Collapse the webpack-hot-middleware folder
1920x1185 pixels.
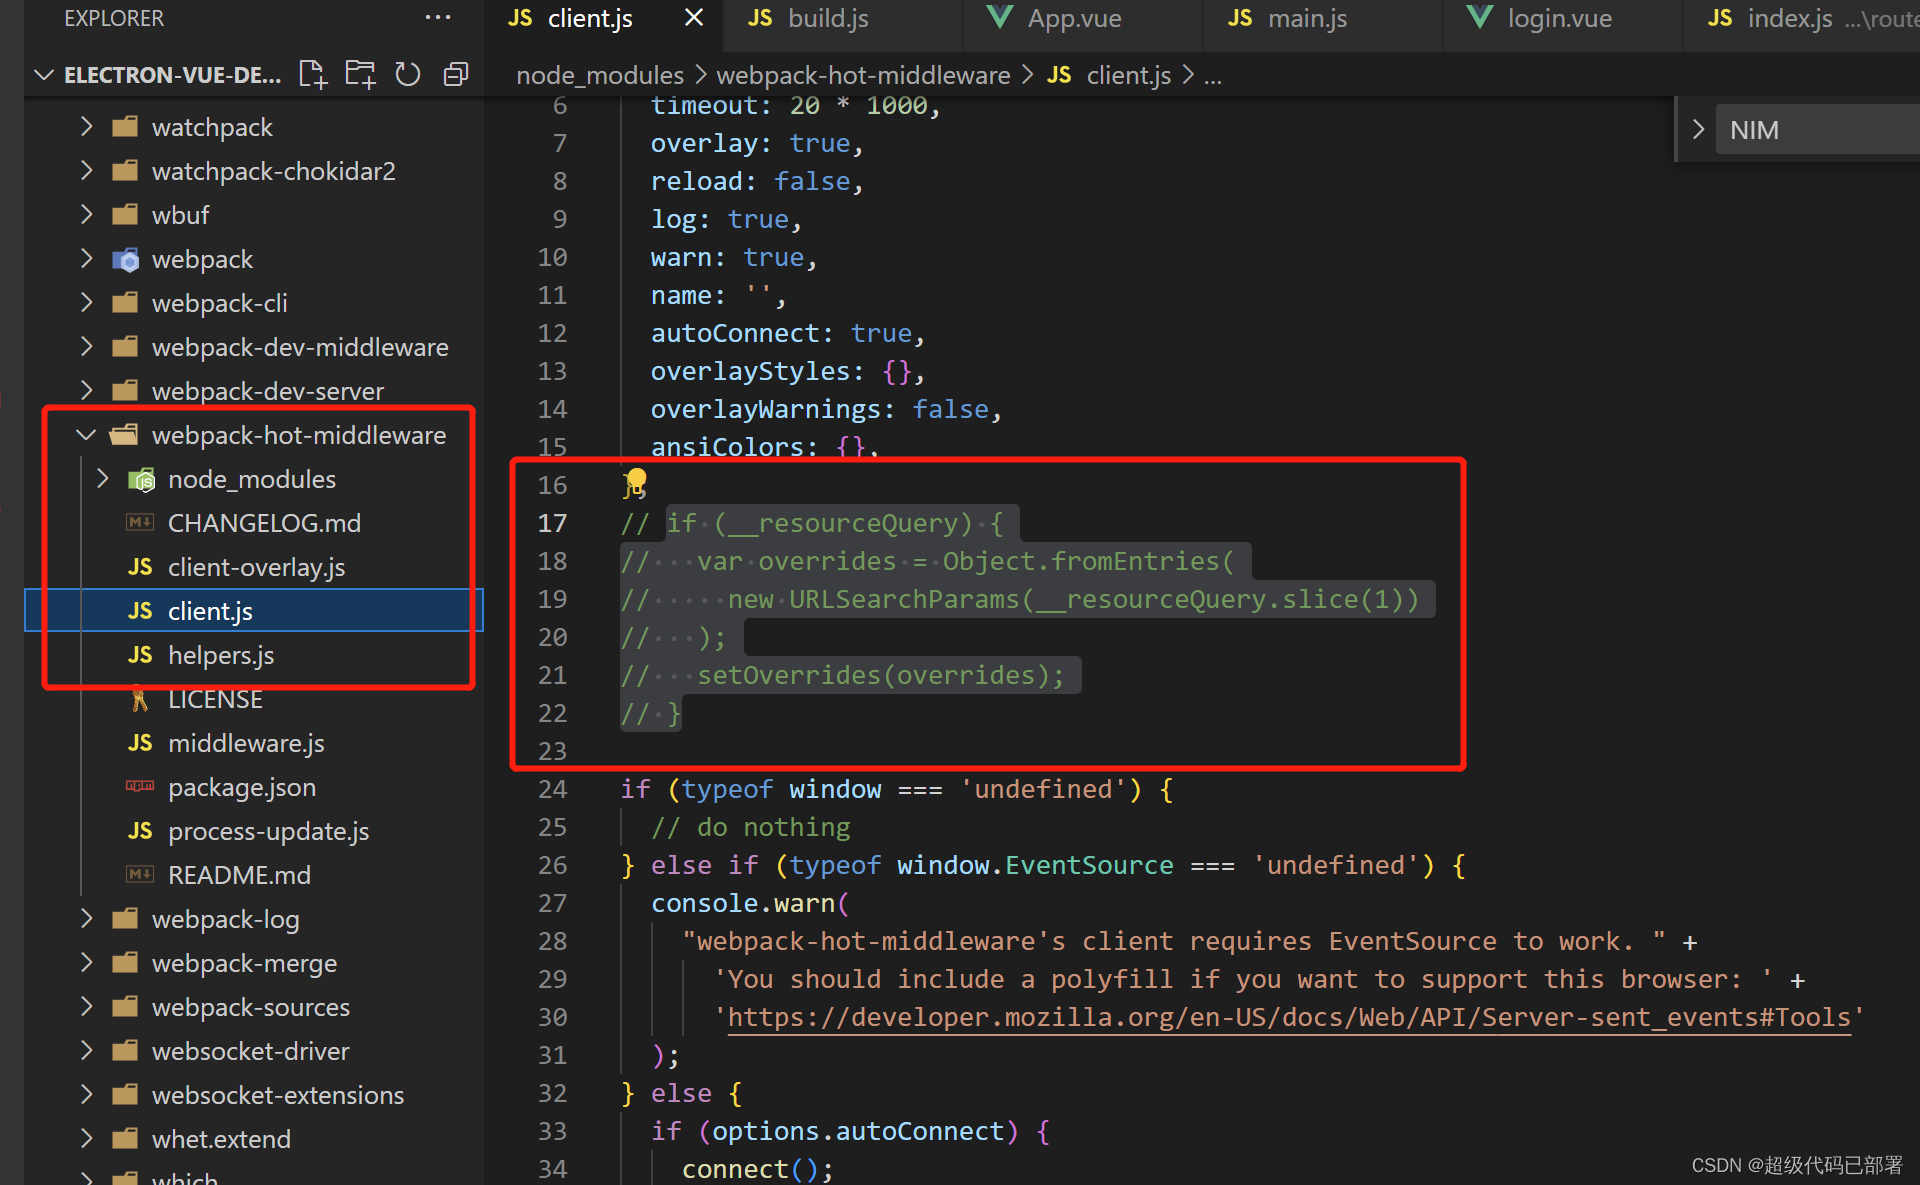(x=86, y=434)
